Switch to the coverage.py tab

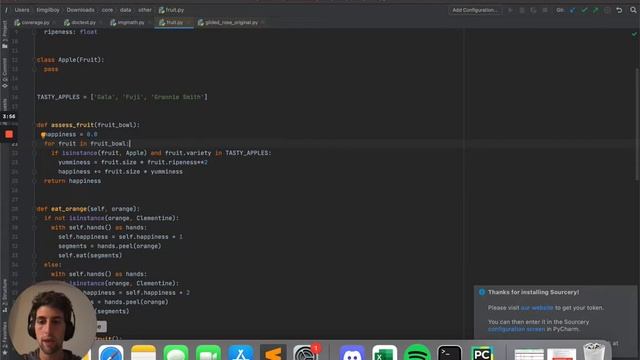pos(32,22)
